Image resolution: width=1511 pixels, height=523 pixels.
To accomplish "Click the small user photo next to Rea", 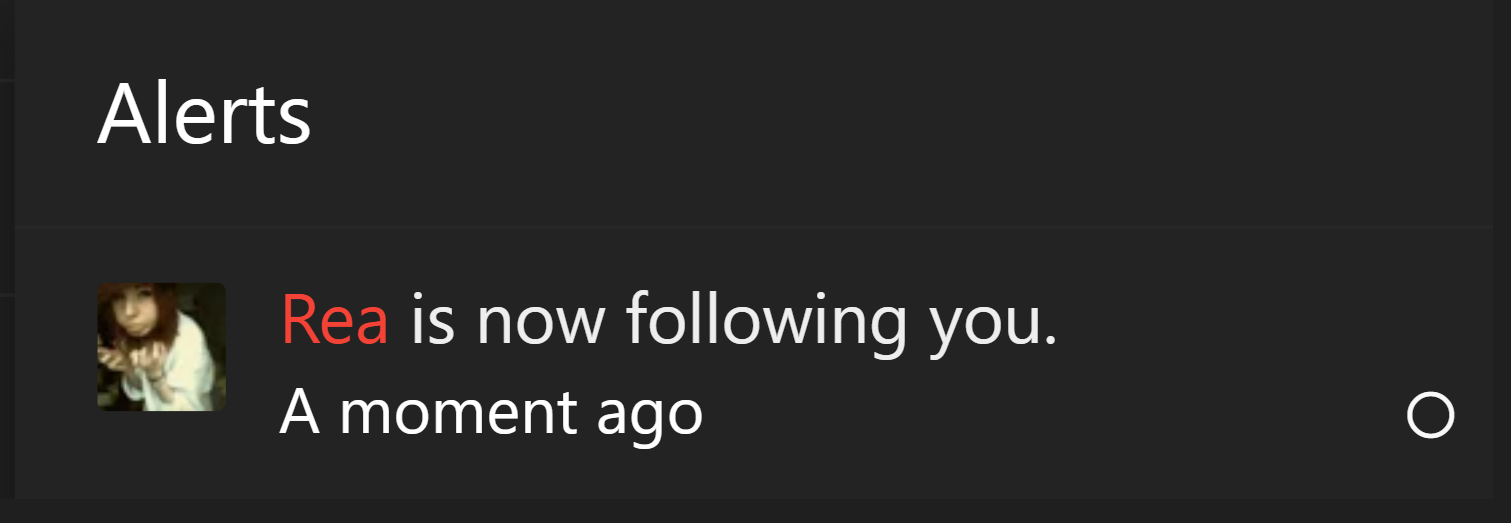I will 161,347.
